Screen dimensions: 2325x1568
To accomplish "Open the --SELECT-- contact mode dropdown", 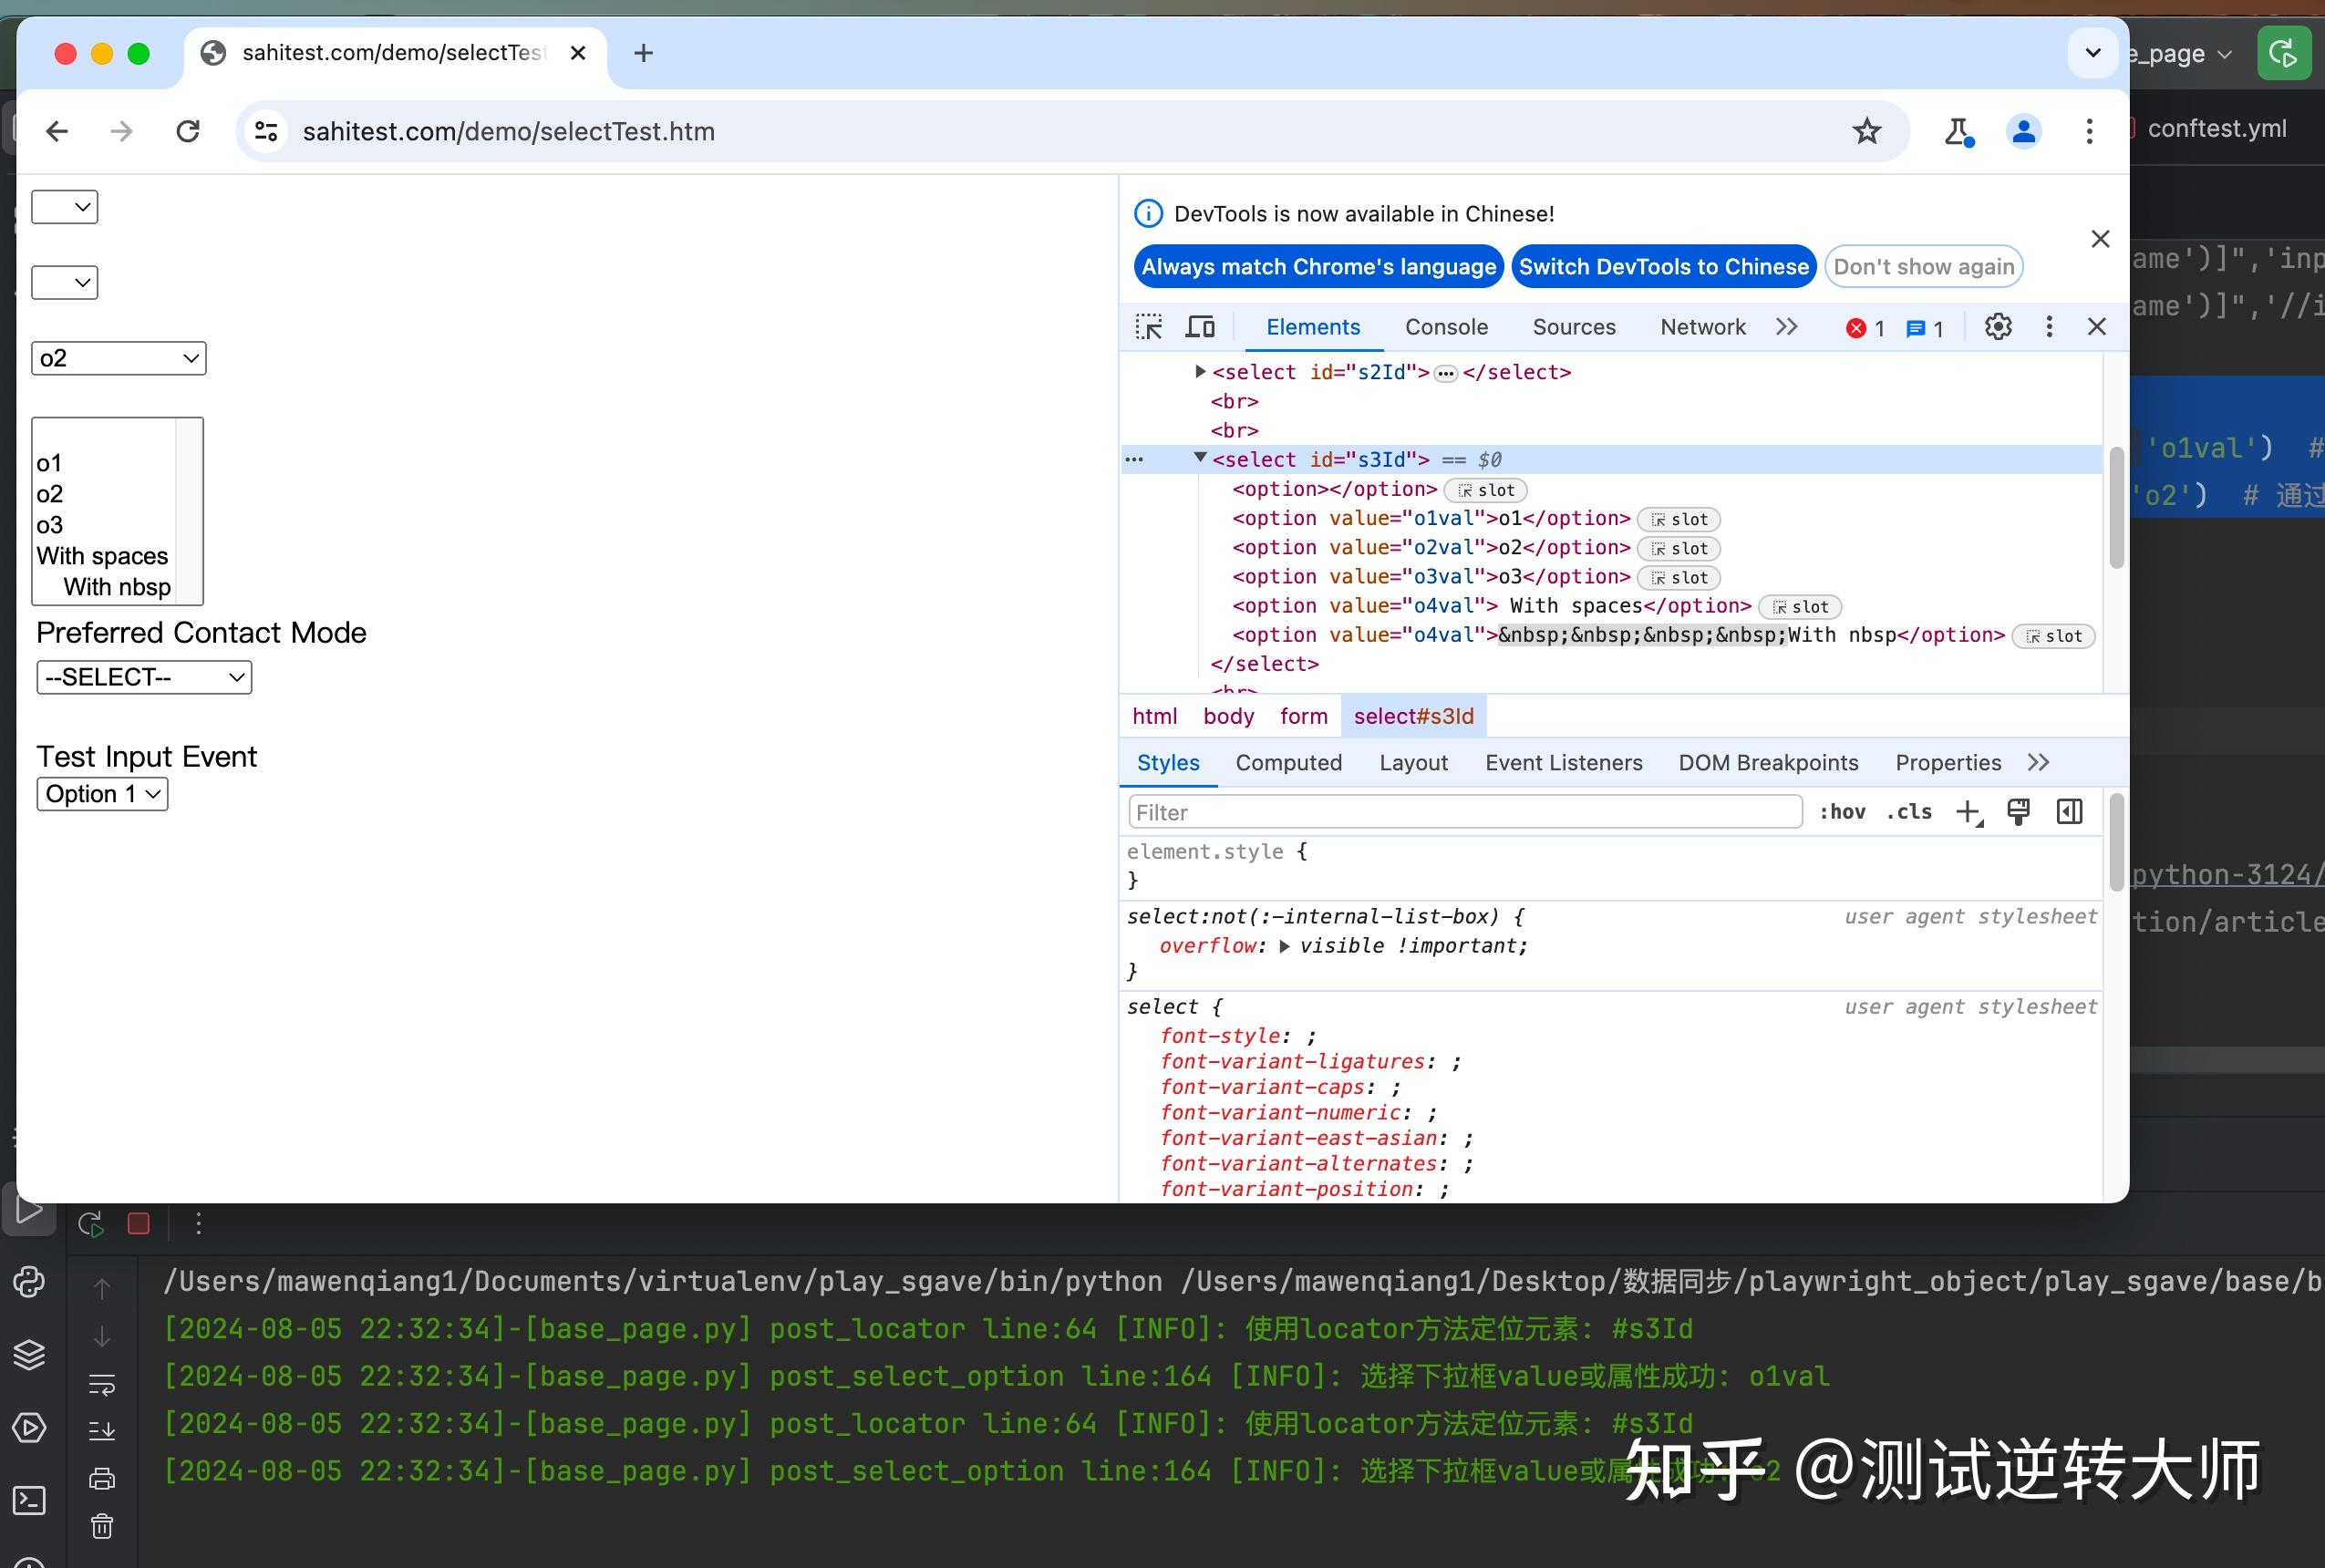I will tap(144, 677).
